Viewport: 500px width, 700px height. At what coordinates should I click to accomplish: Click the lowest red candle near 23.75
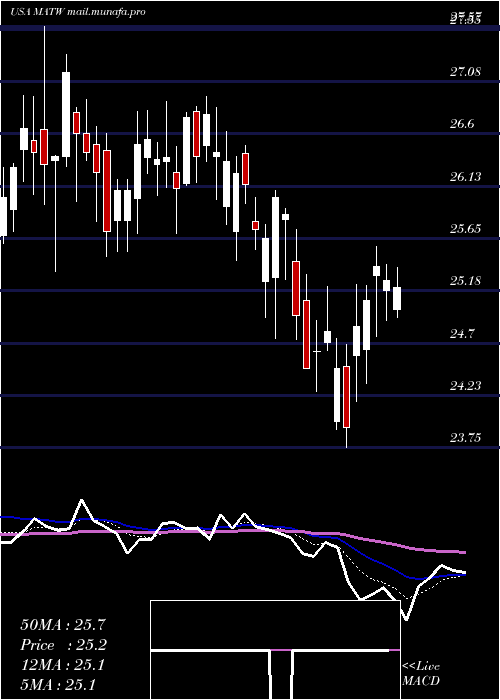coord(346,397)
